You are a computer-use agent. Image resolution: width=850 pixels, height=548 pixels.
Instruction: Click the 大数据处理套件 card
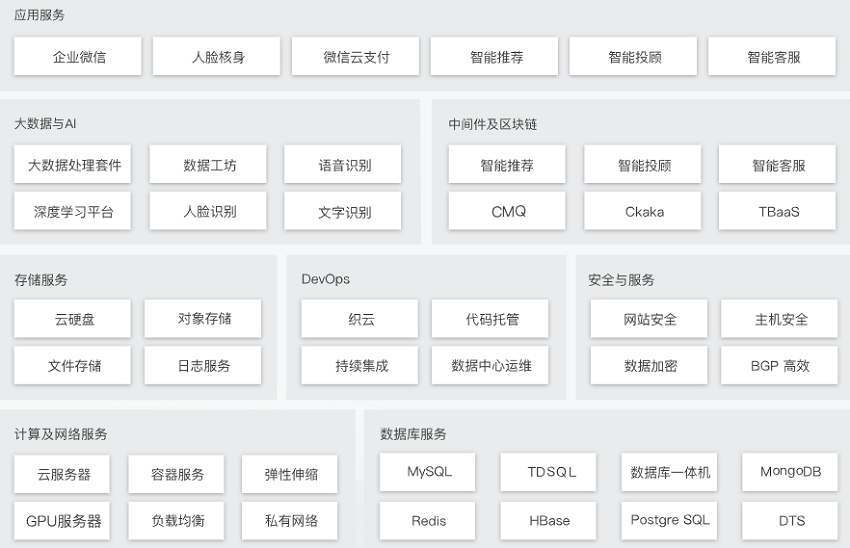coord(73,164)
